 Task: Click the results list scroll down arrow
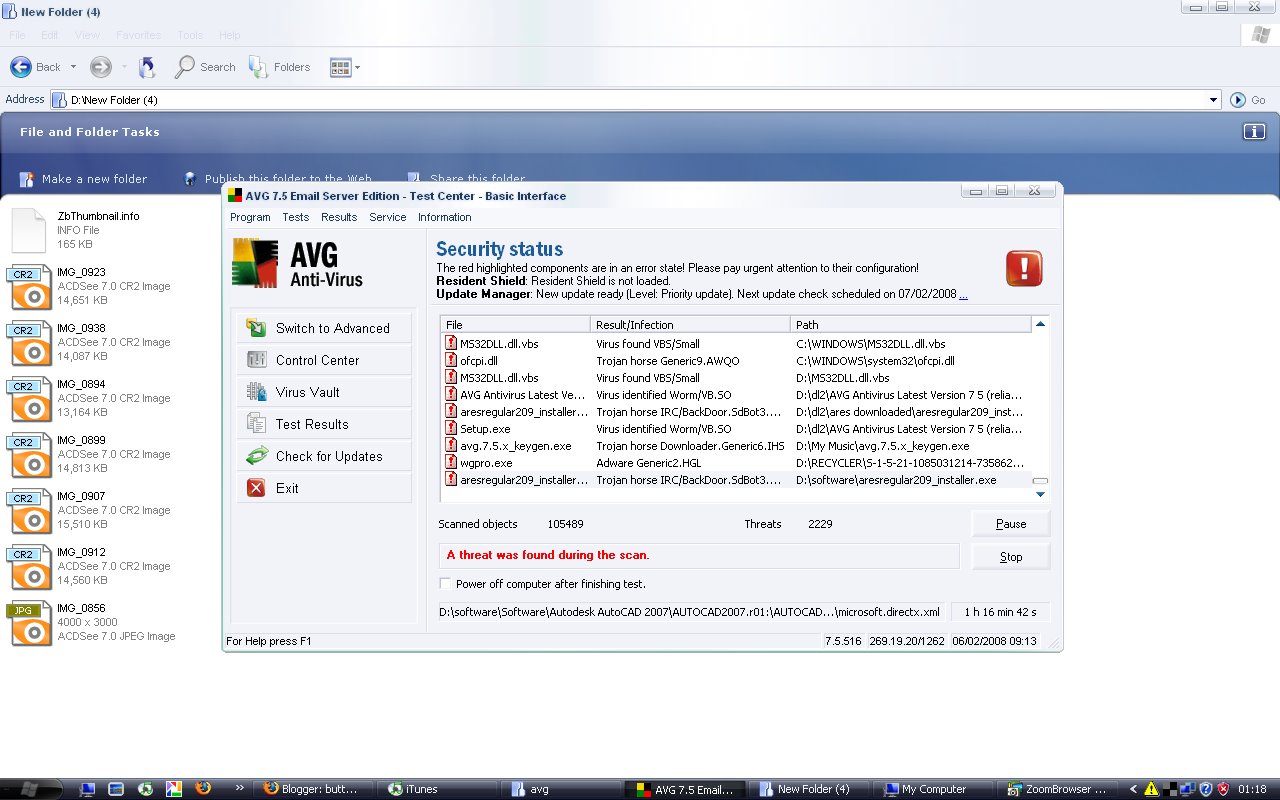1040,494
